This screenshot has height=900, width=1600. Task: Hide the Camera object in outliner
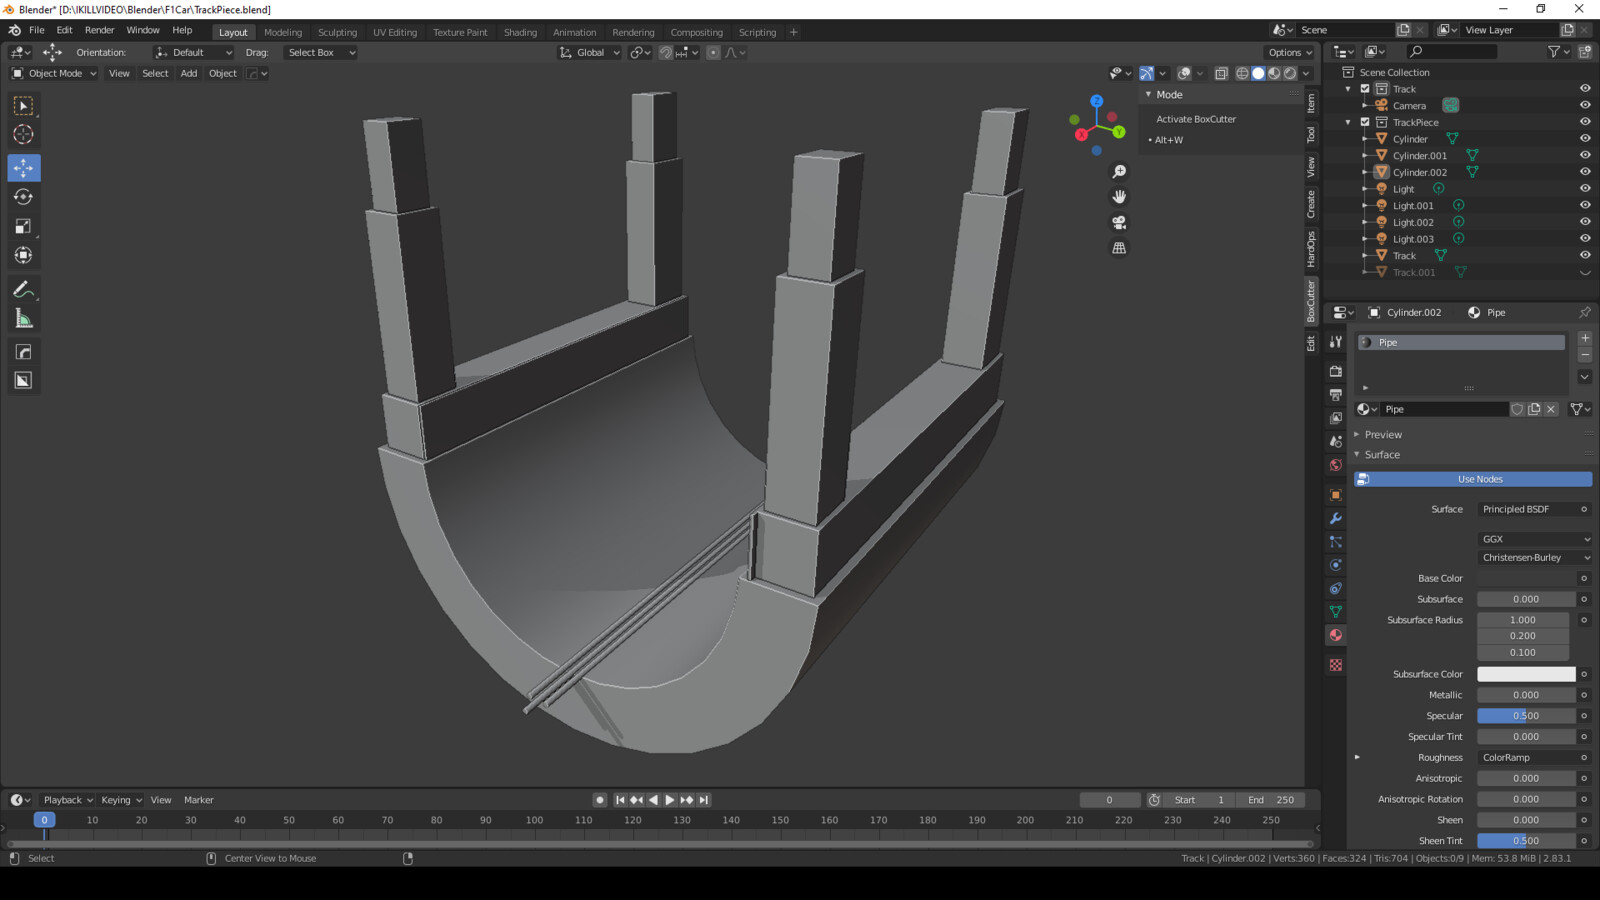[1585, 105]
